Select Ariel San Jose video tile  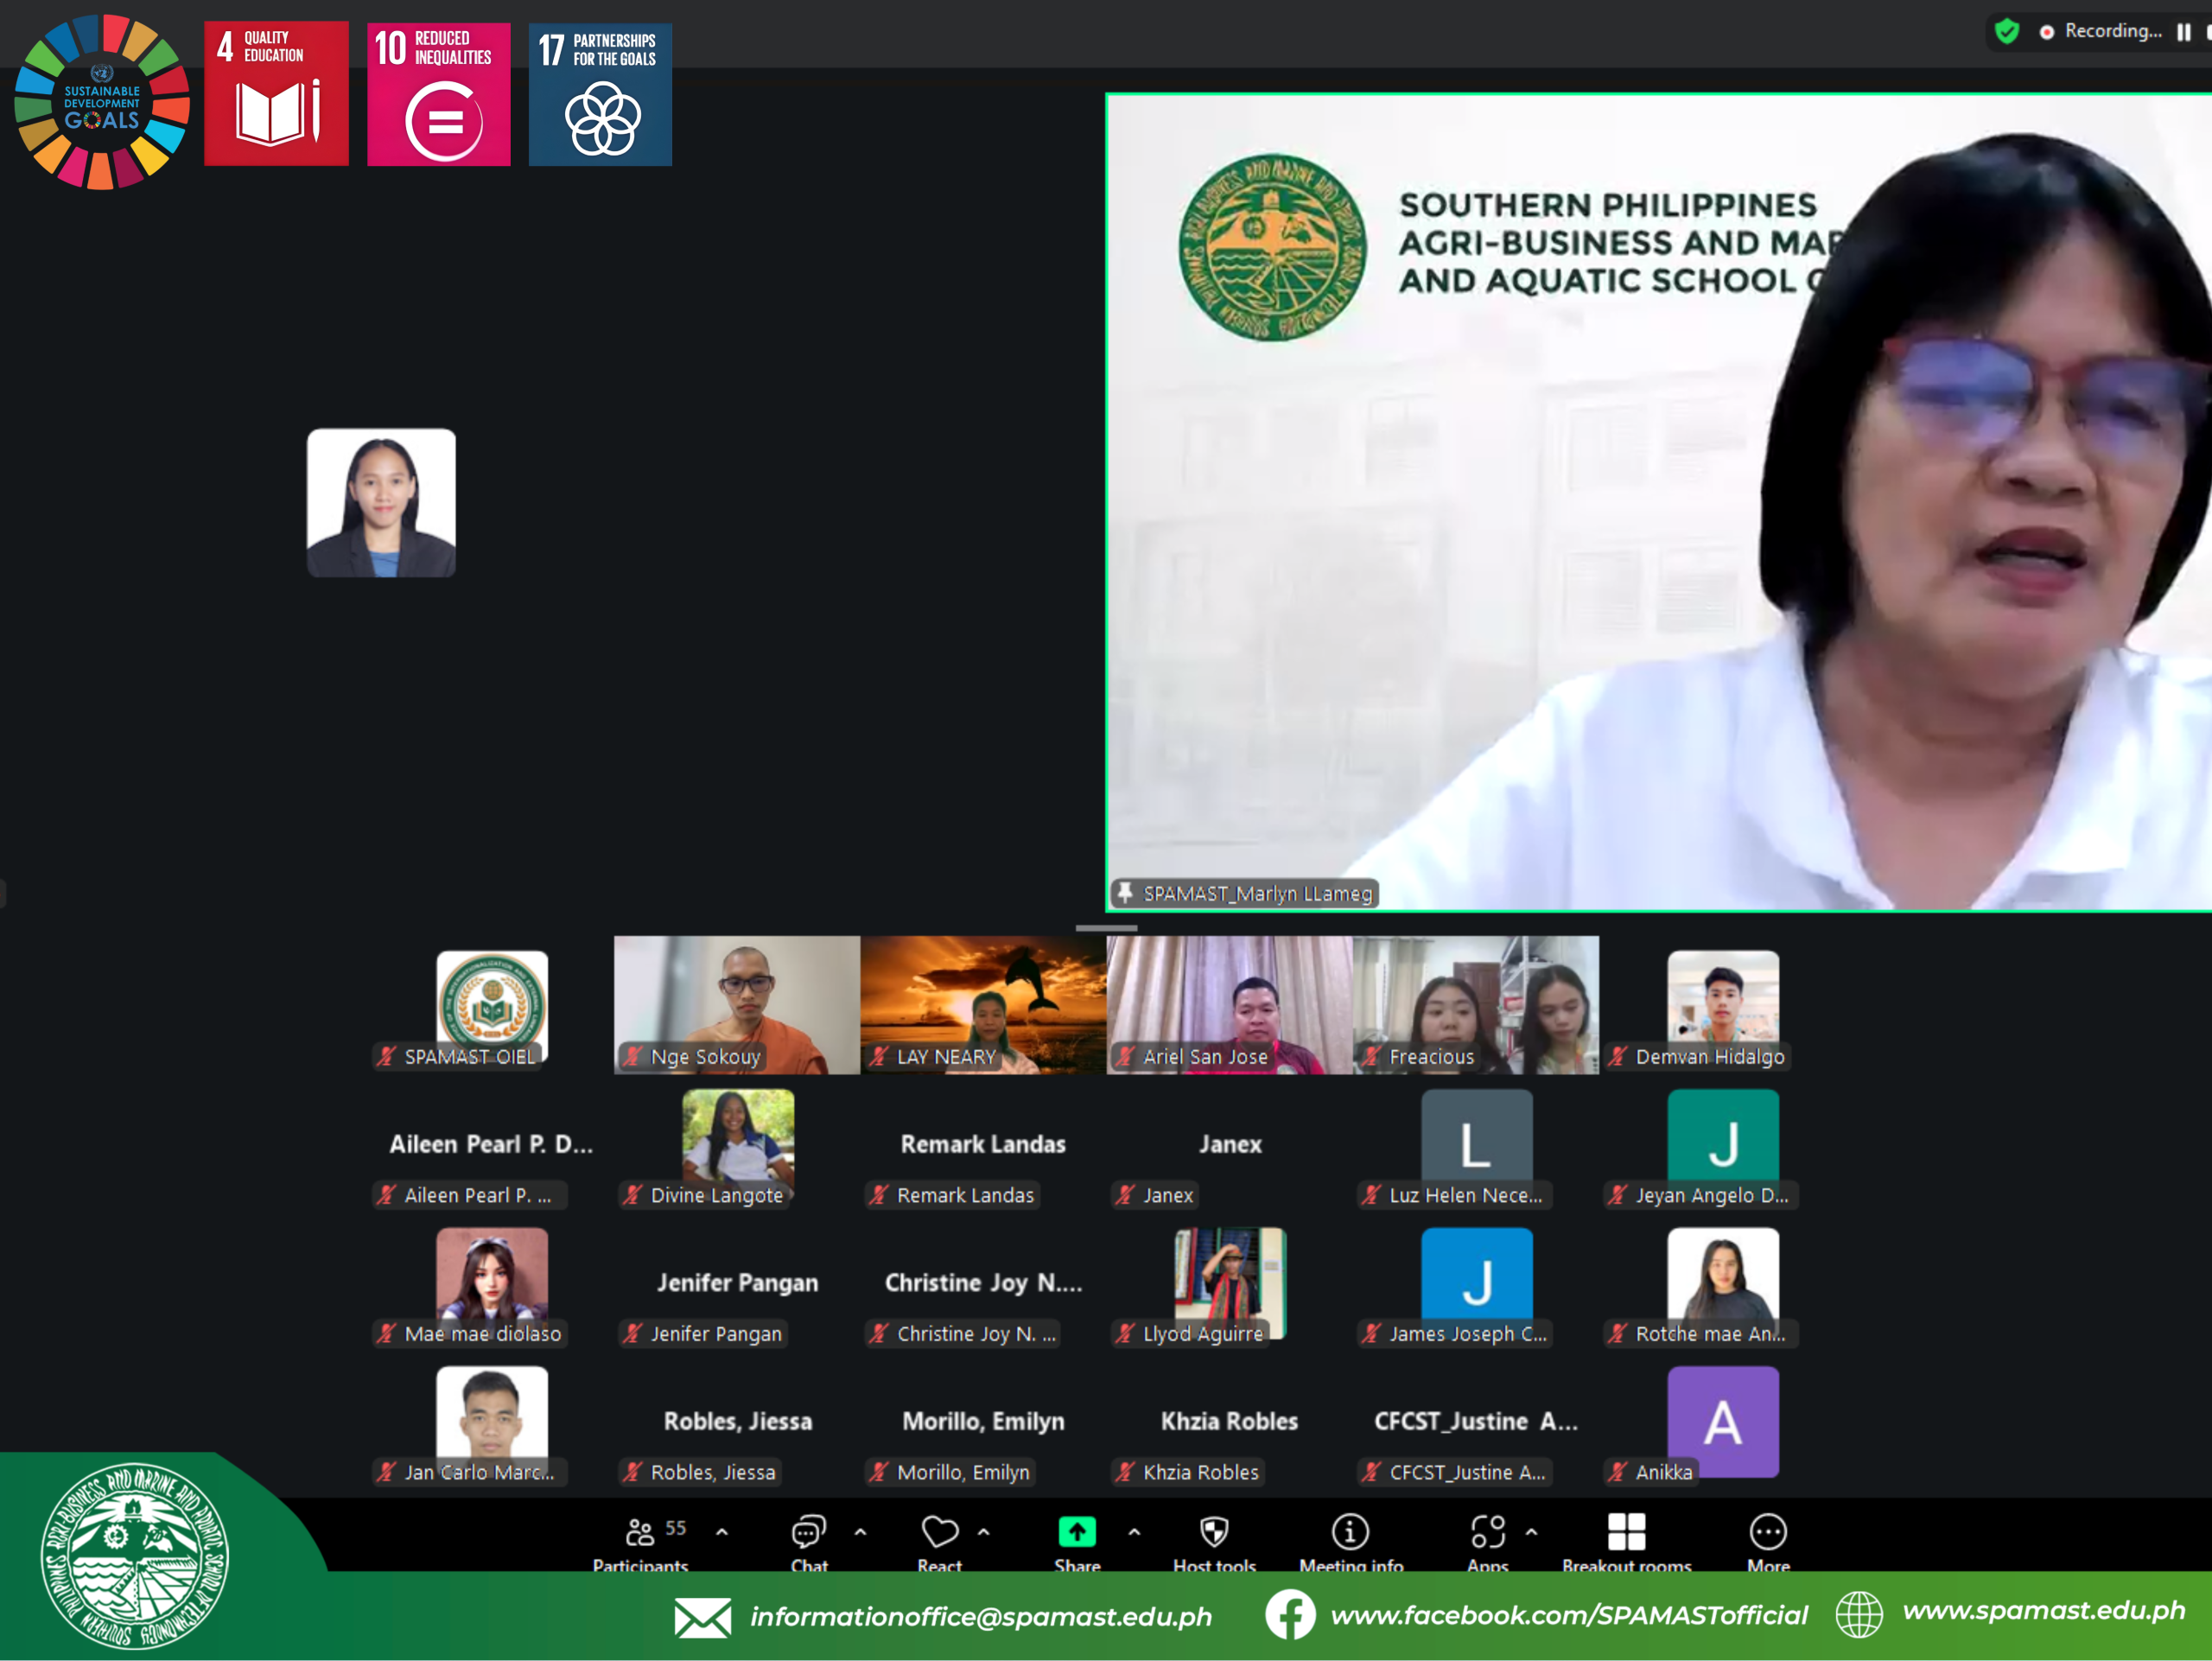point(1229,1004)
